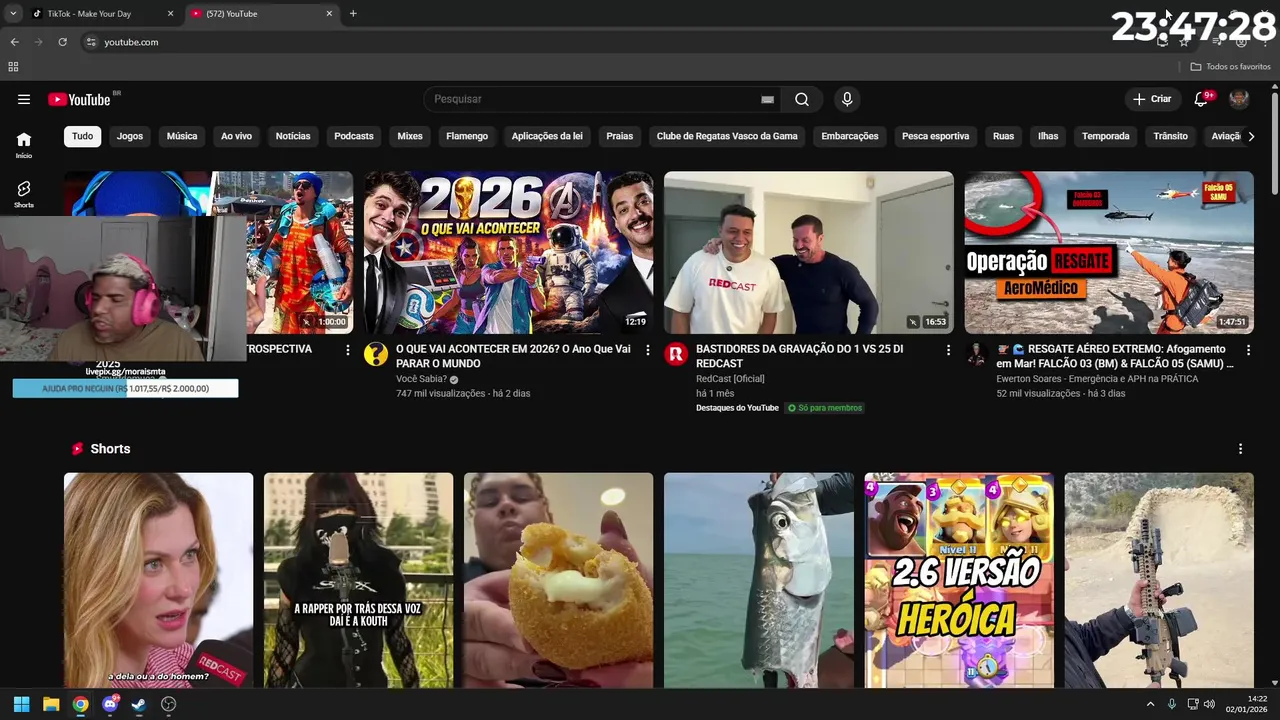Open Todos os favoritos bookmarks folder
The image size is (1280, 720).
click(x=1230, y=67)
